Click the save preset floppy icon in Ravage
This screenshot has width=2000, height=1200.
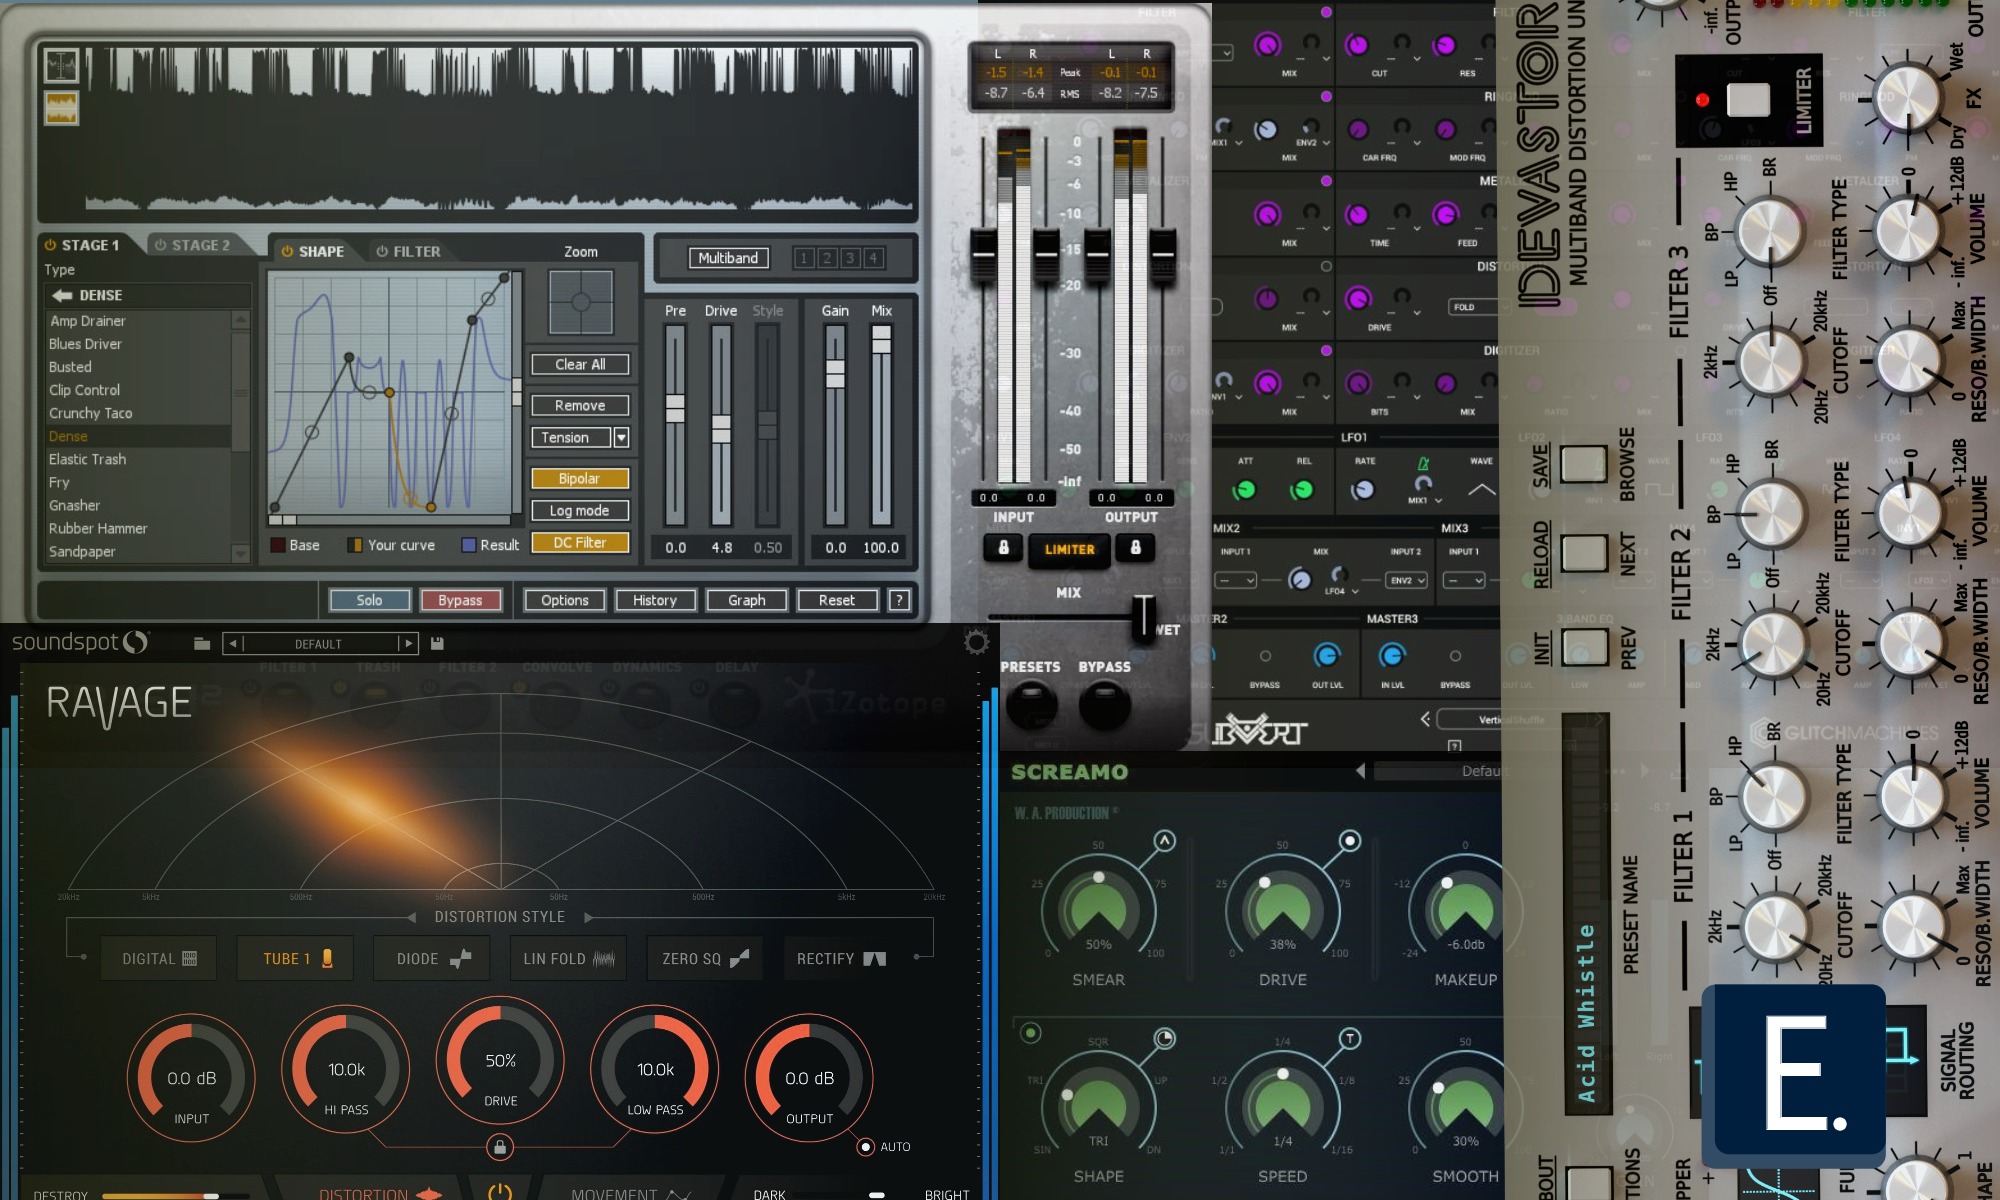point(437,643)
